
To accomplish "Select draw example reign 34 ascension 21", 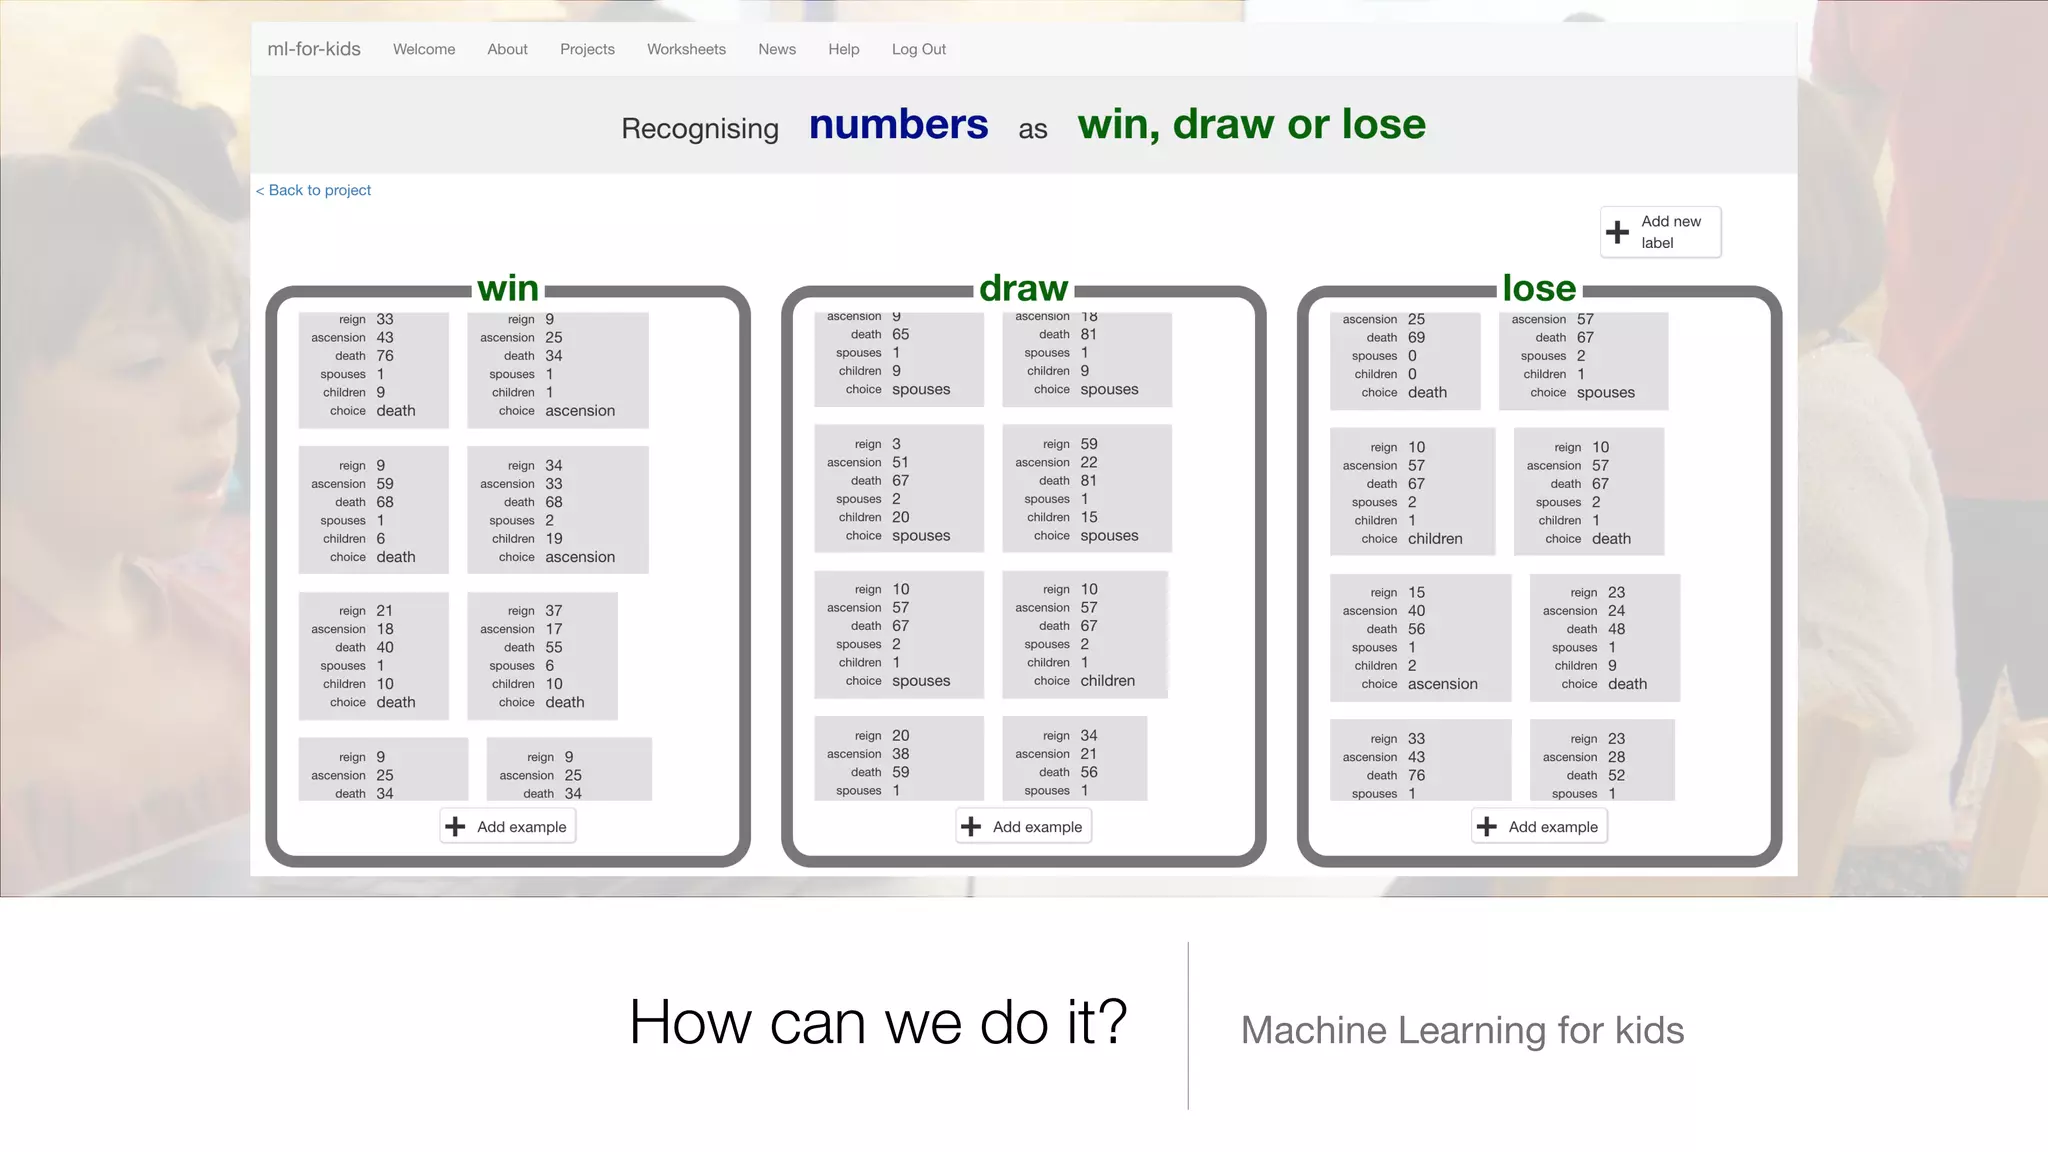I will pos(1075,758).
